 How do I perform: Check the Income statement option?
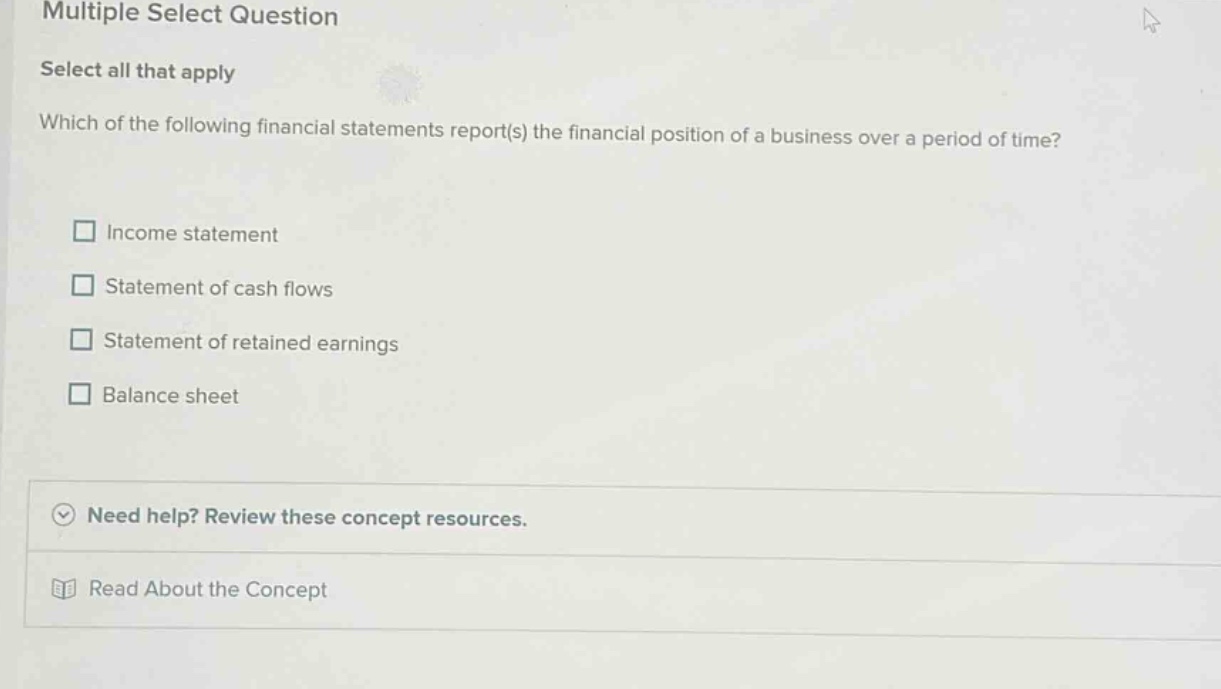(82, 232)
